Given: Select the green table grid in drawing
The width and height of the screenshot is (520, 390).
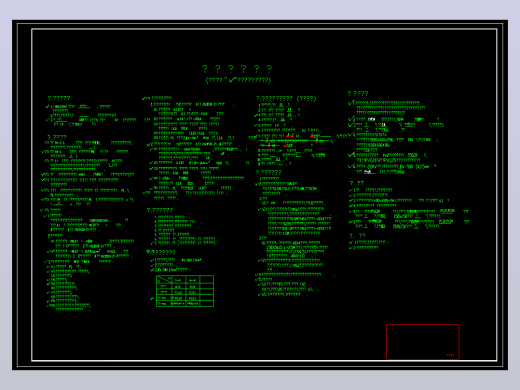Looking at the screenshot, I should coord(185,291).
